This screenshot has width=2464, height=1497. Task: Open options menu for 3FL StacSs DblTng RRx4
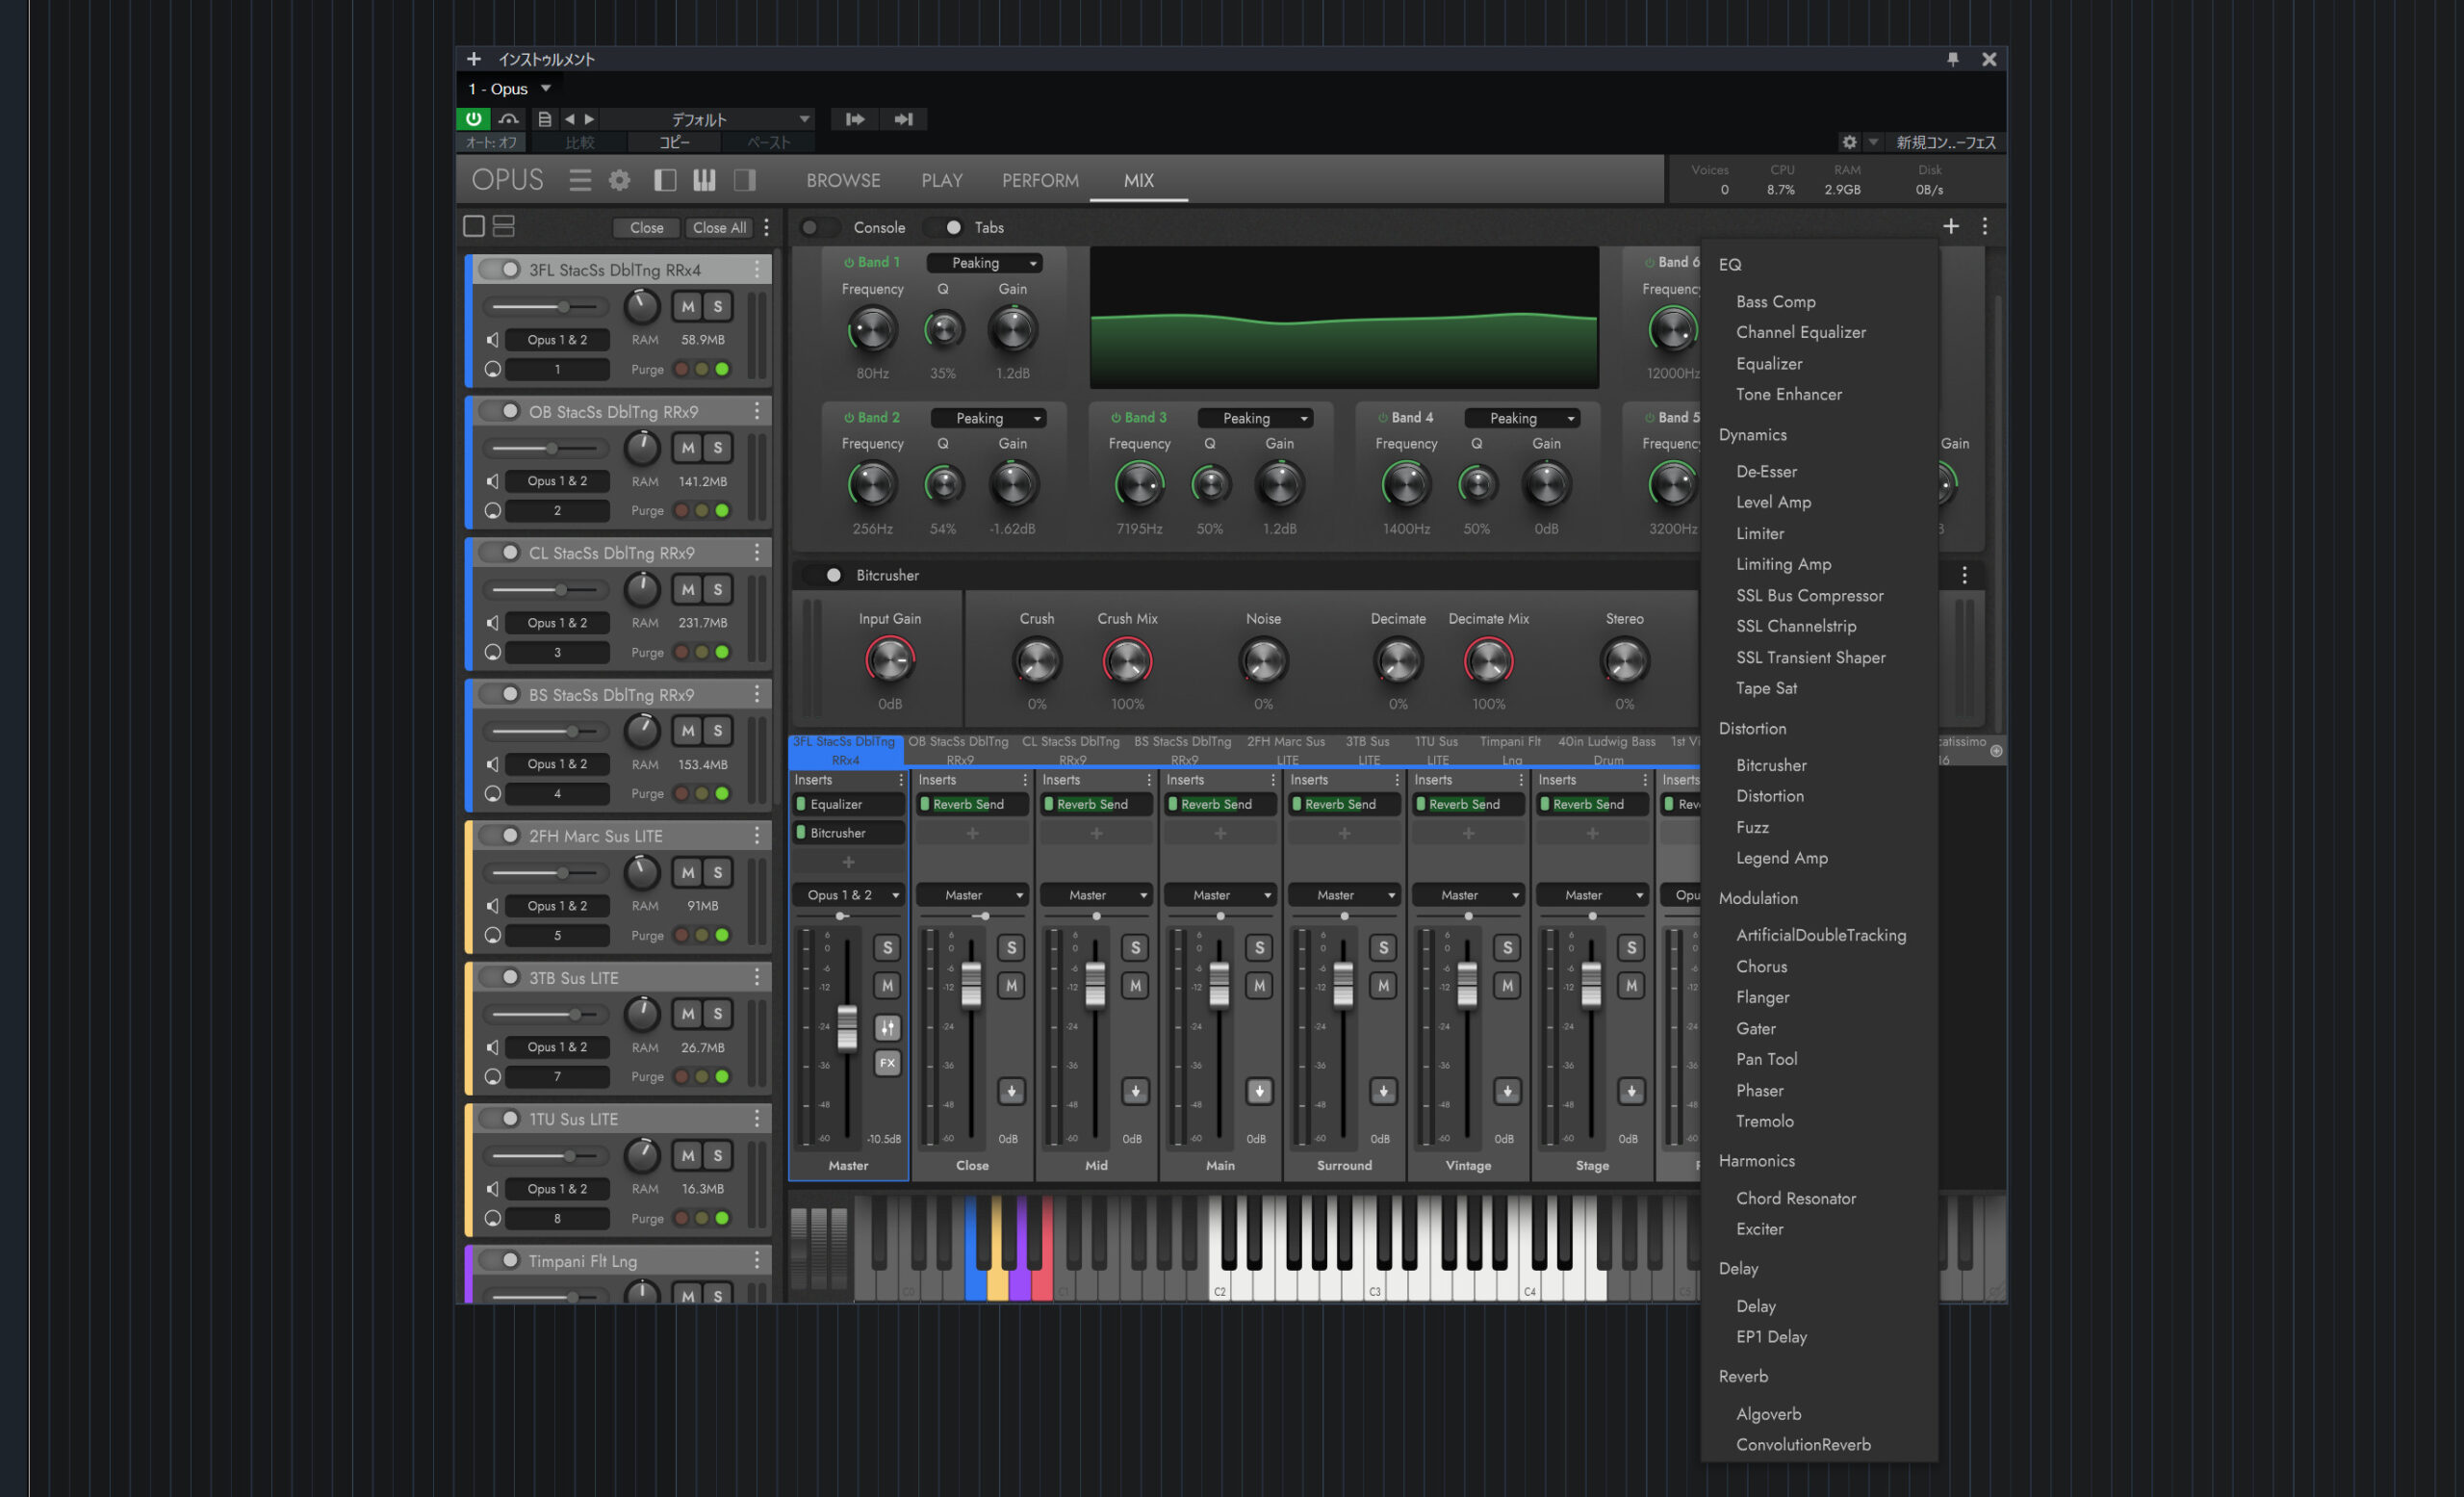[757, 269]
